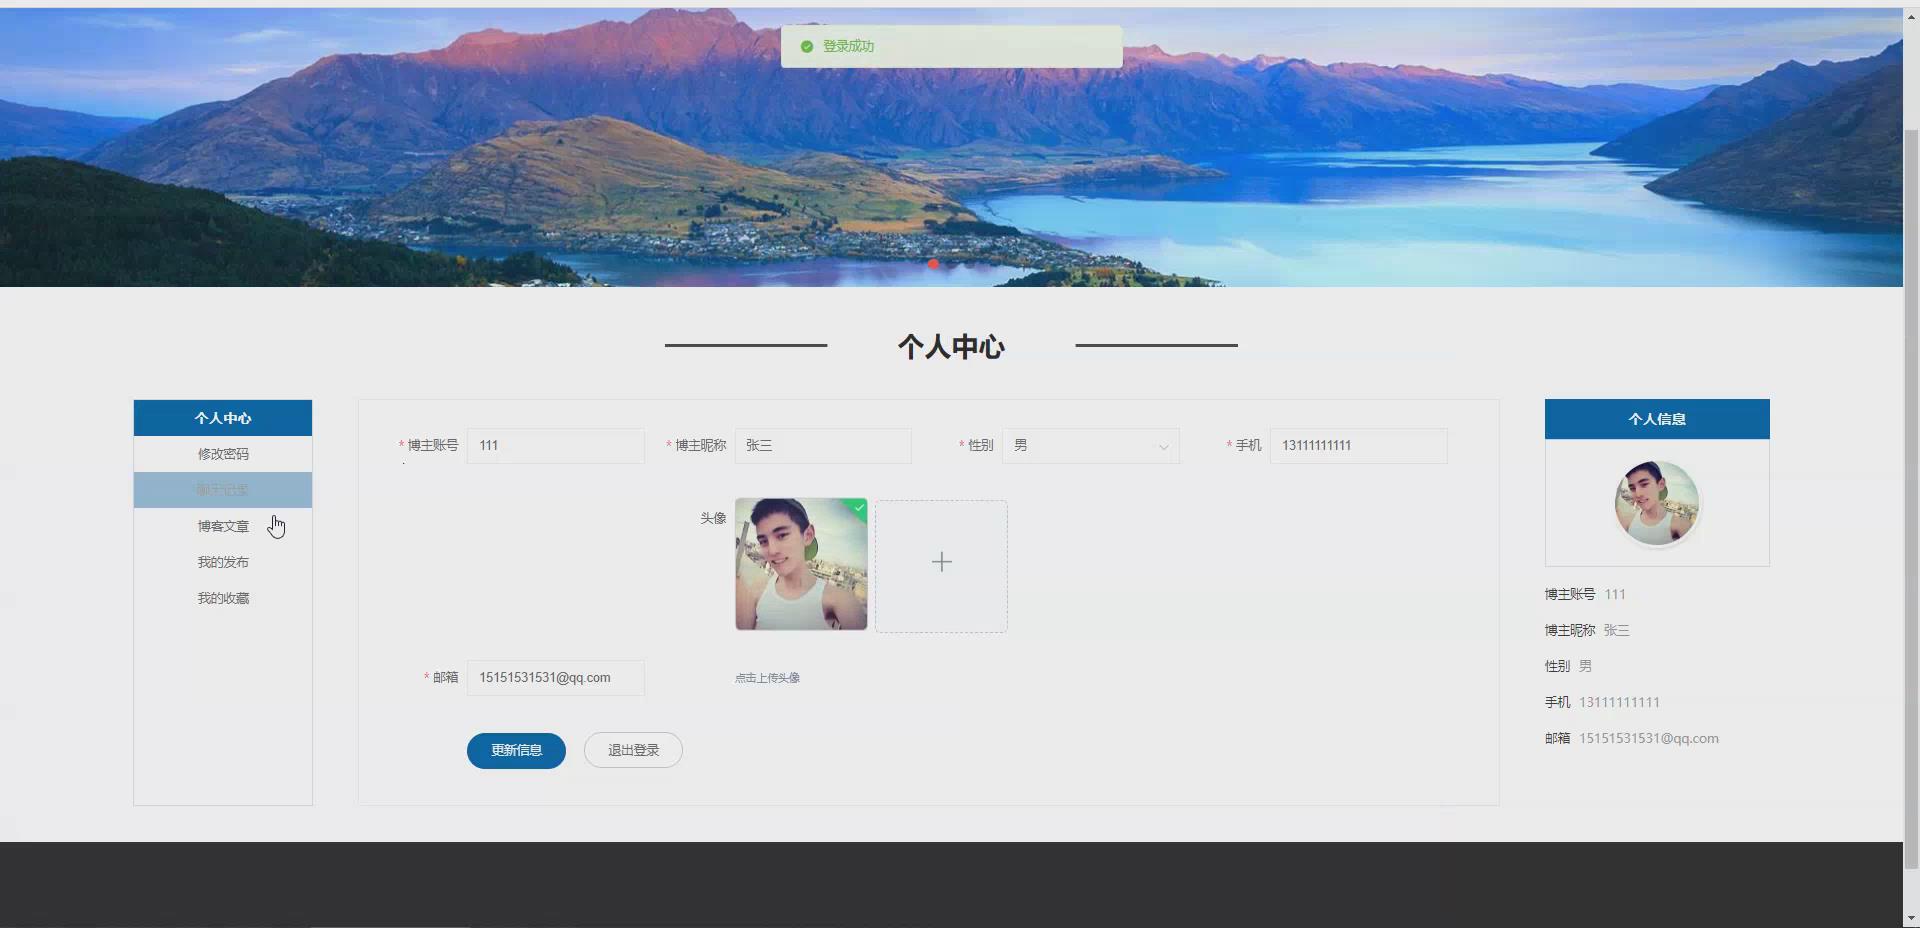The height and width of the screenshot is (928, 1920).
Task: Click the circular profile photo in 个人信息 panel
Action: [1655, 503]
